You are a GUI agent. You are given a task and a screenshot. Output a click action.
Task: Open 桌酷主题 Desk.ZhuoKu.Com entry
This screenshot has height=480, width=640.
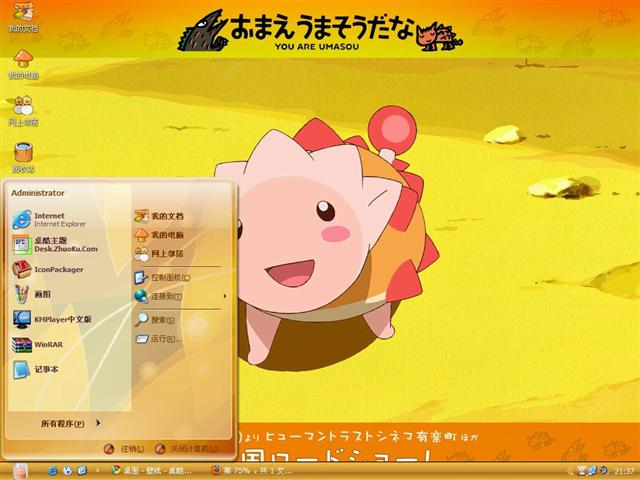pos(55,244)
